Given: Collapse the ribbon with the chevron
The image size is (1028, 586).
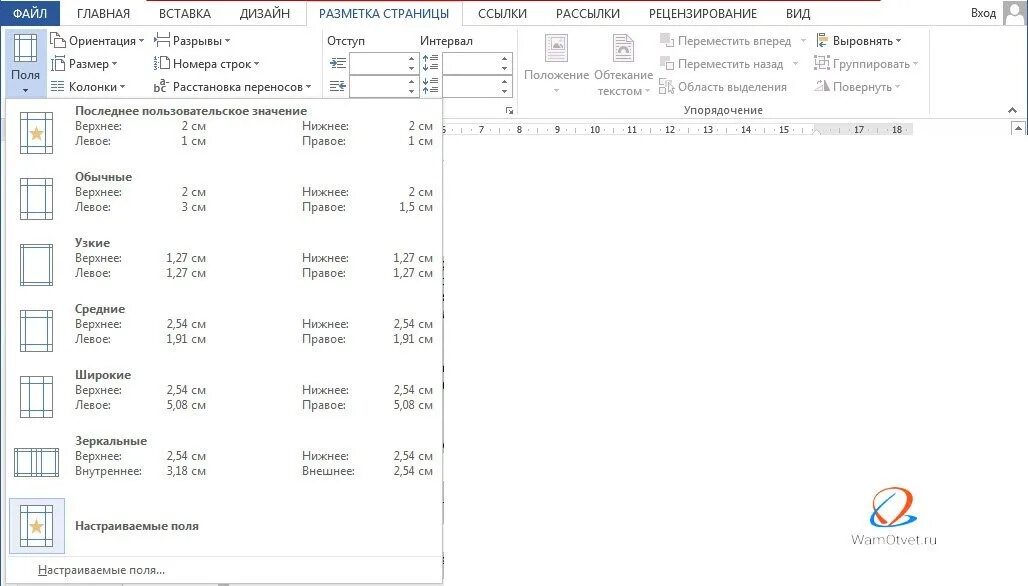Looking at the screenshot, I should click(1012, 110).
